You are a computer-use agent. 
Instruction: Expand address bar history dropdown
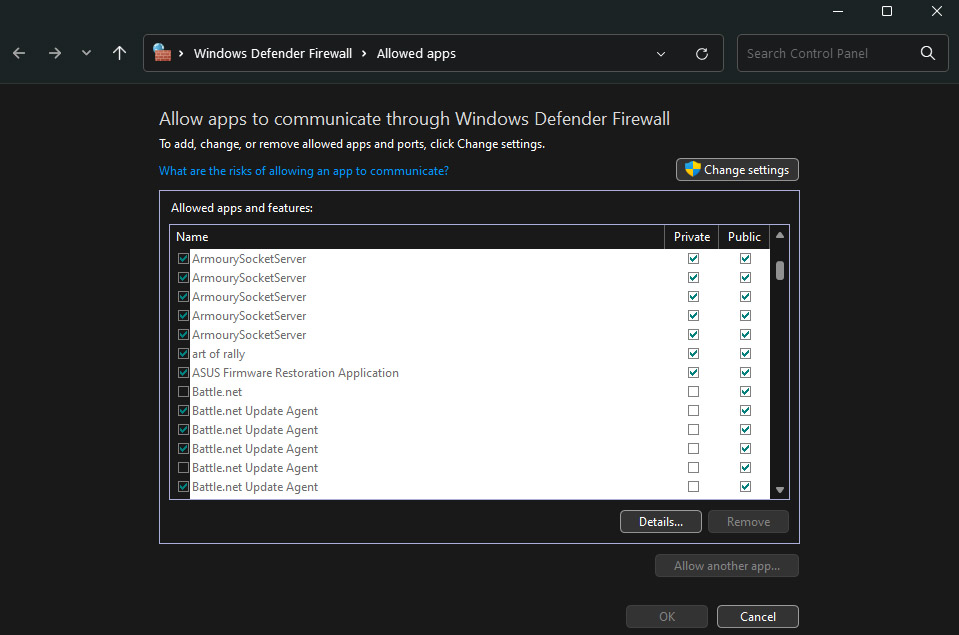661,54
